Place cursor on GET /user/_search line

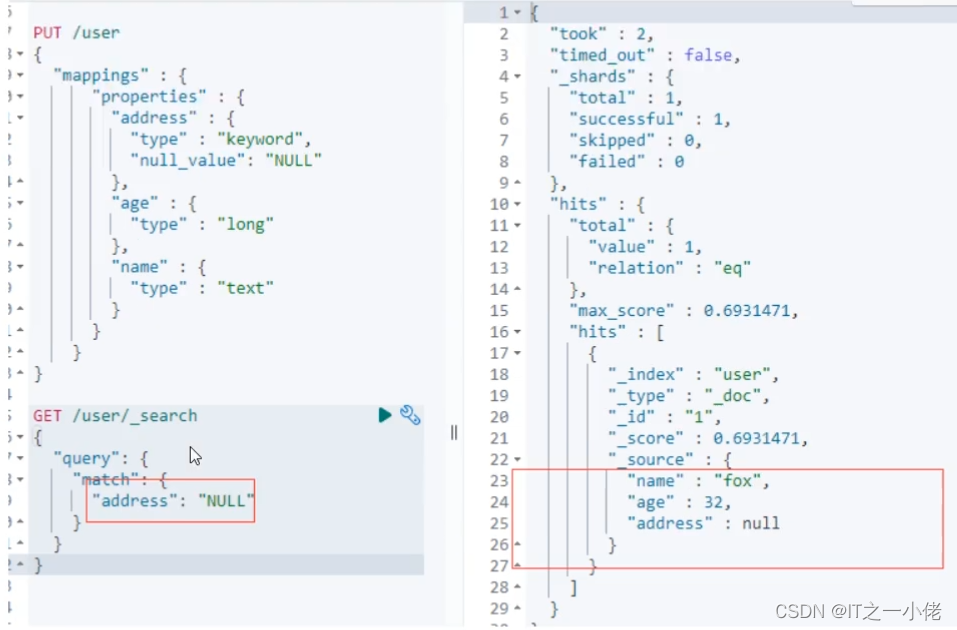[x=115, y=416]
